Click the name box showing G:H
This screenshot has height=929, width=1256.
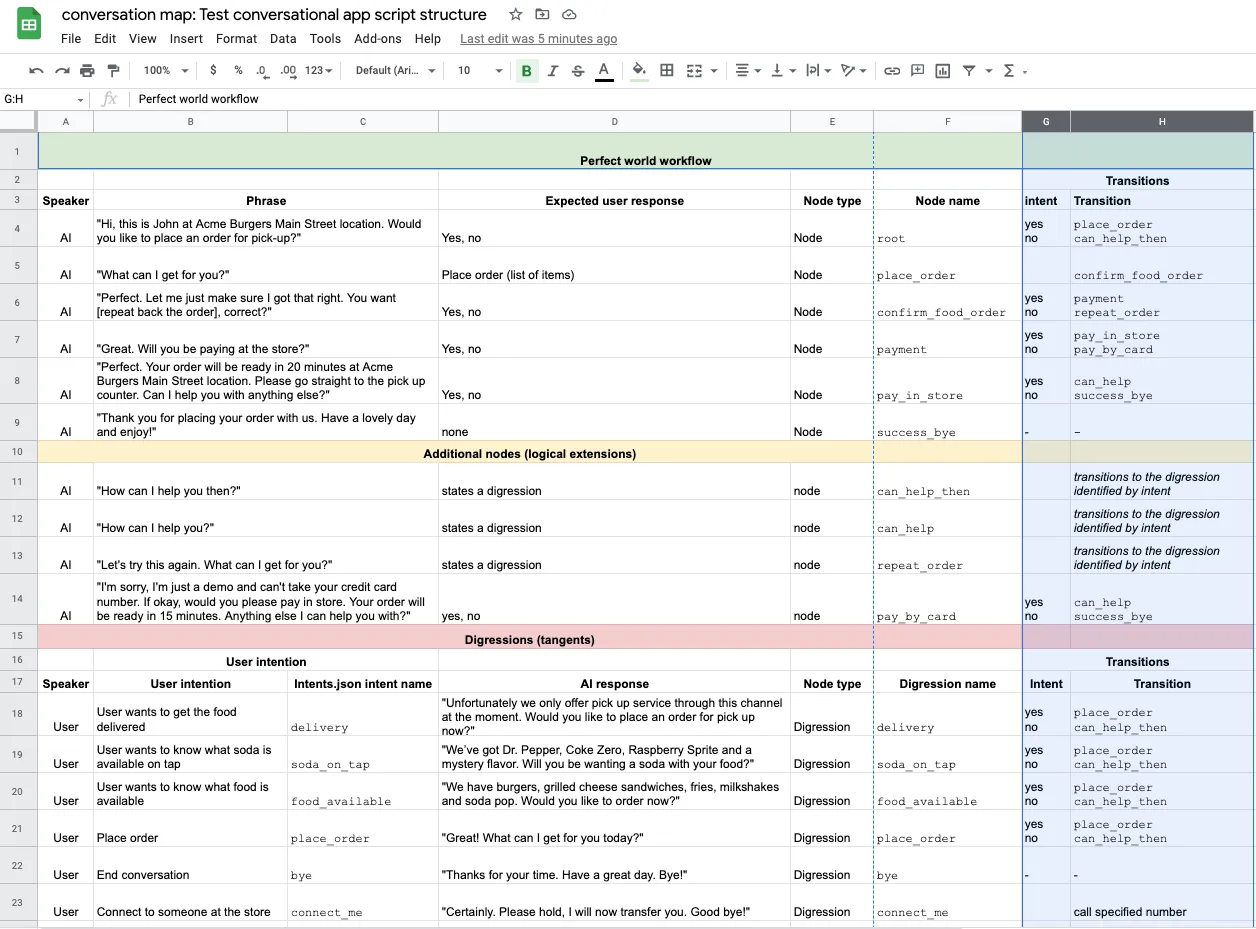coord(37,99)
